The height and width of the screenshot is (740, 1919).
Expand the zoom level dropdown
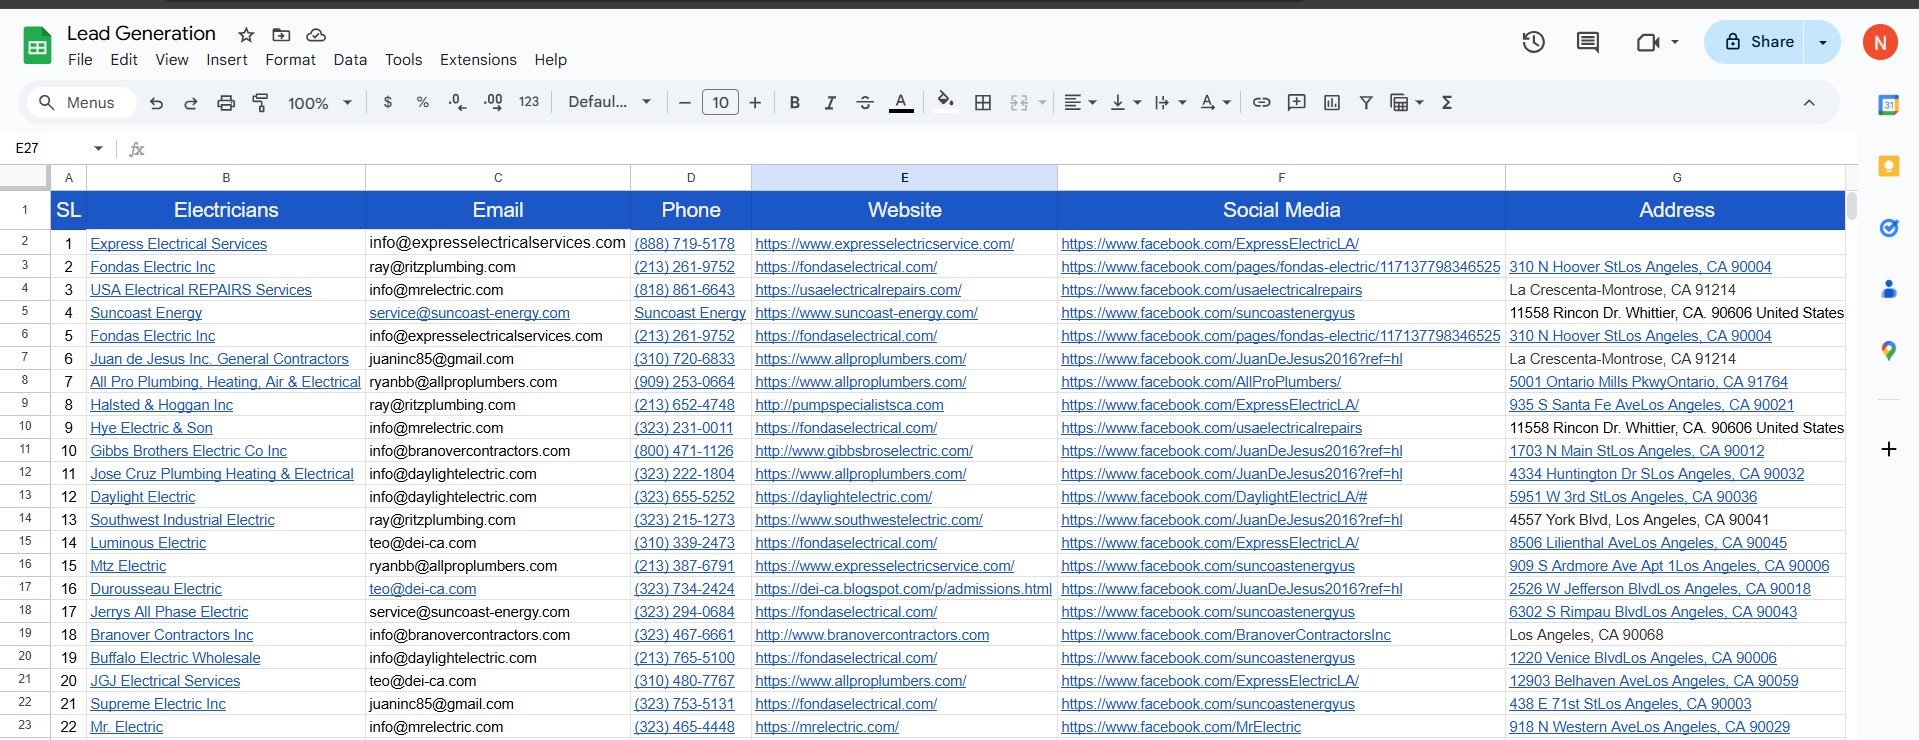click(320, 103)
